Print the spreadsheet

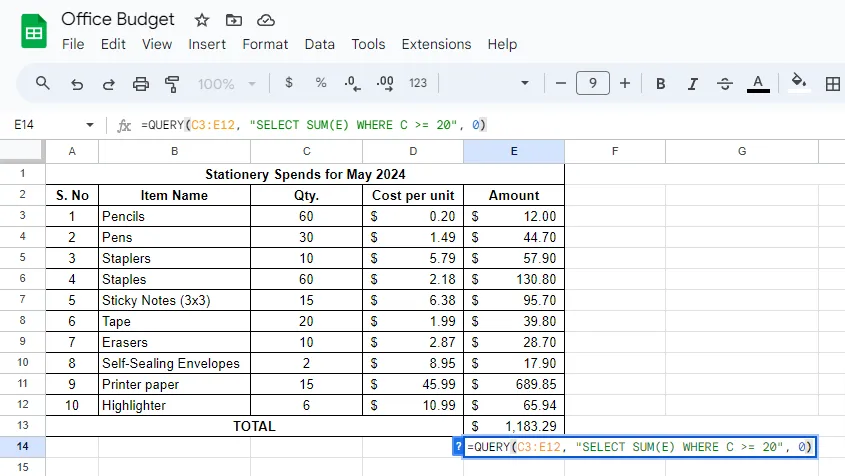coord(141,84)
